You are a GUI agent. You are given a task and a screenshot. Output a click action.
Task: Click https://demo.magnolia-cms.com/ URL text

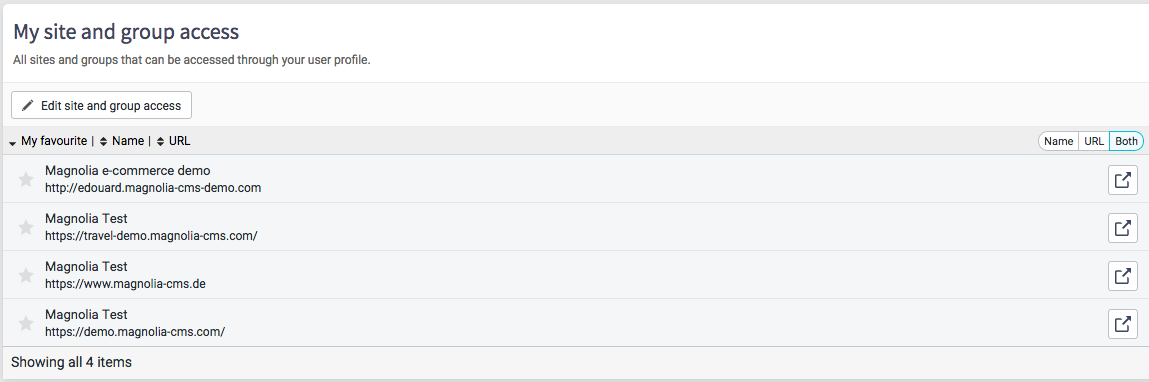point(135,331)
